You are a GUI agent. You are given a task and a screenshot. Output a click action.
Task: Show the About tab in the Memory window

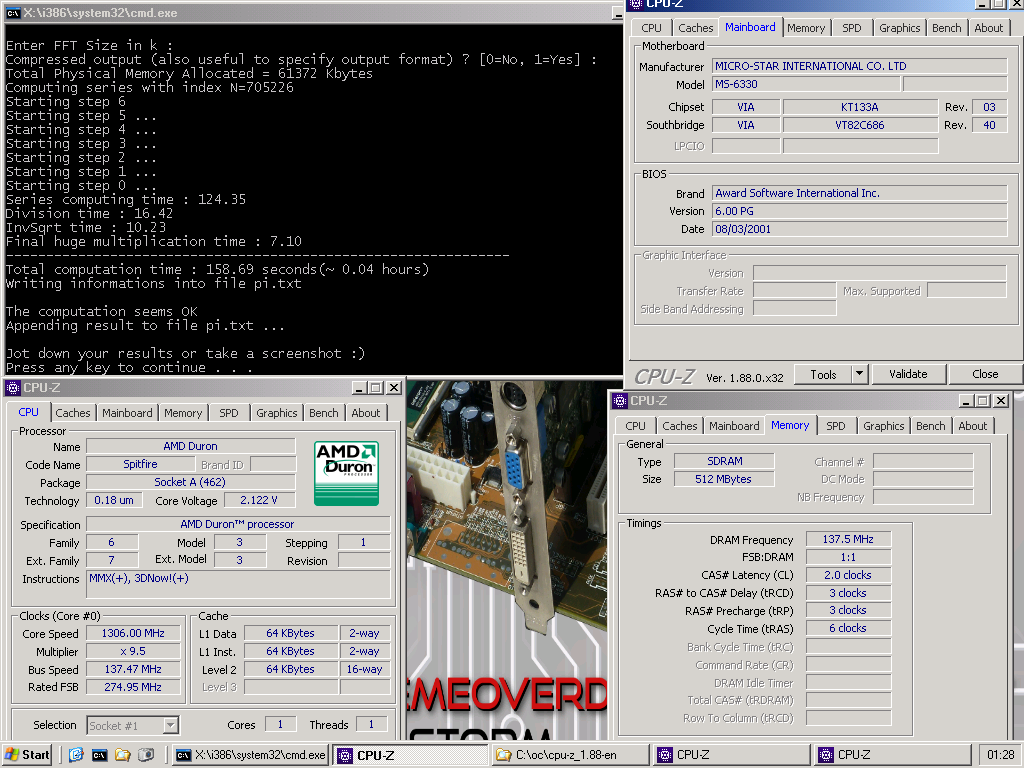coord(972,426)
